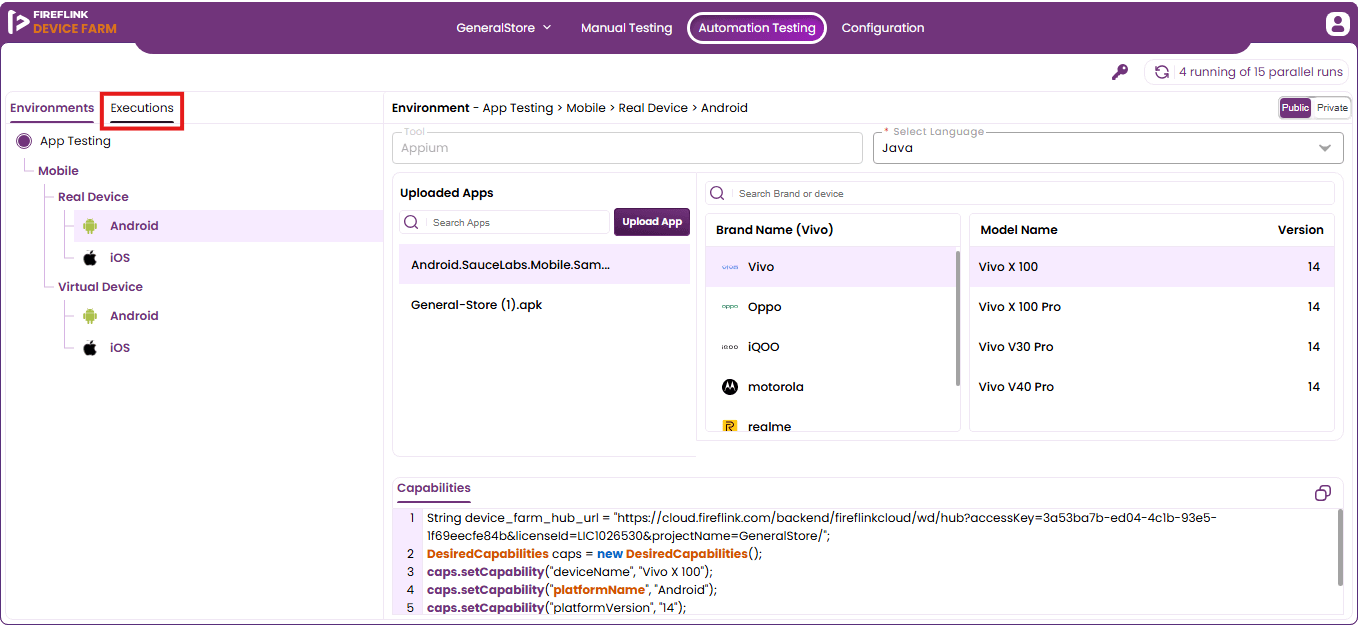Click the iQOO brand logo

[730, 347]
